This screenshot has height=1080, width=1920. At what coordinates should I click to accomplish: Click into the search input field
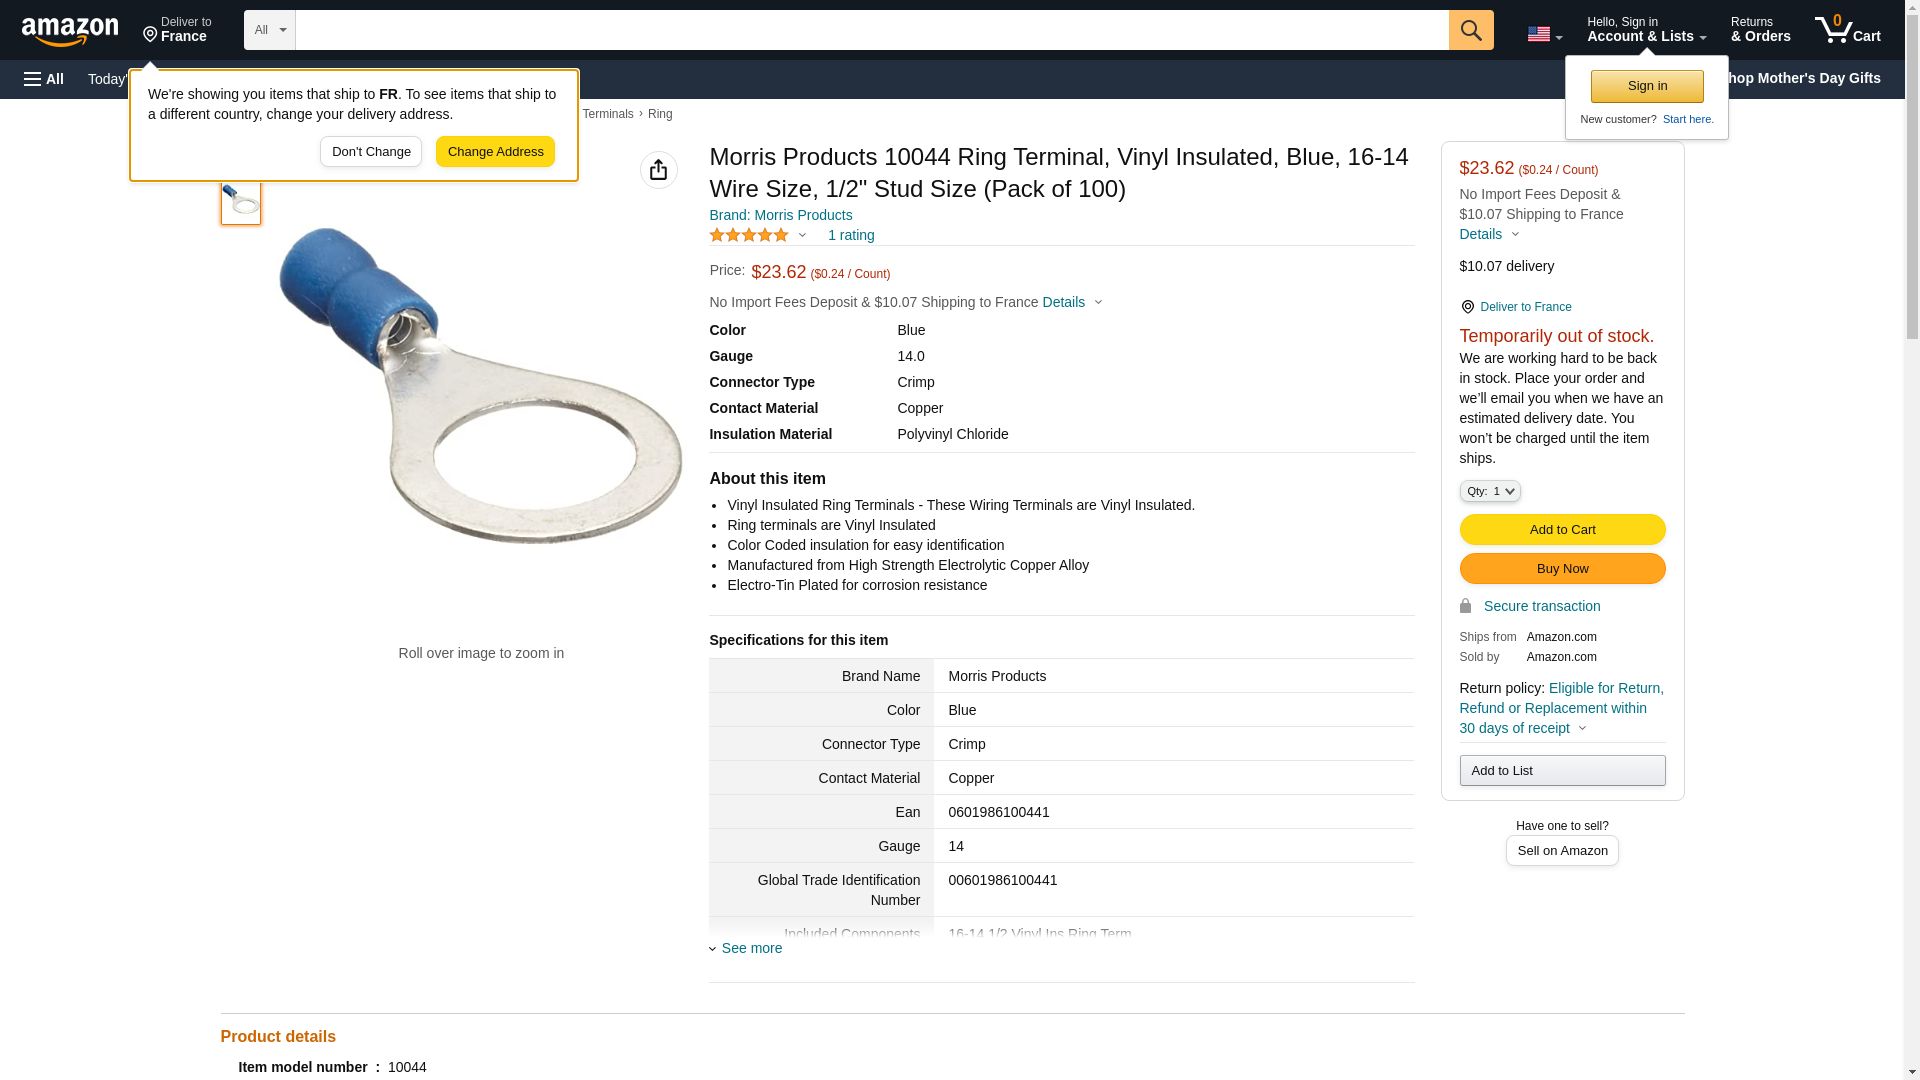click(871, 30)
